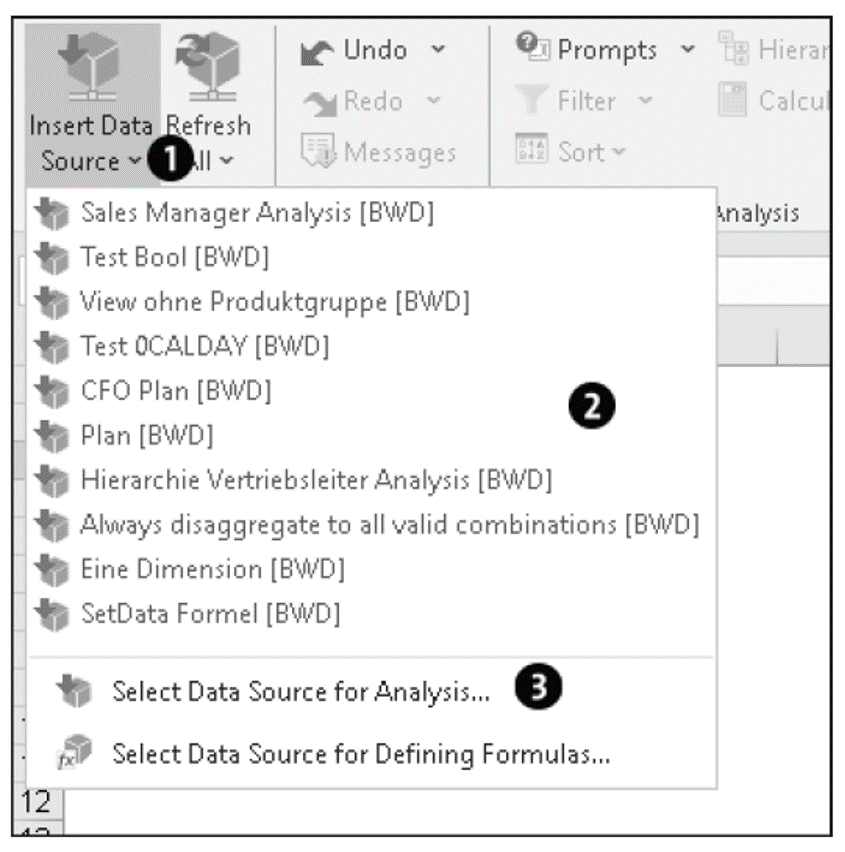This screenshot has height=852, width=845.
Task: Click the Sort icon
Action: point(531,148)
